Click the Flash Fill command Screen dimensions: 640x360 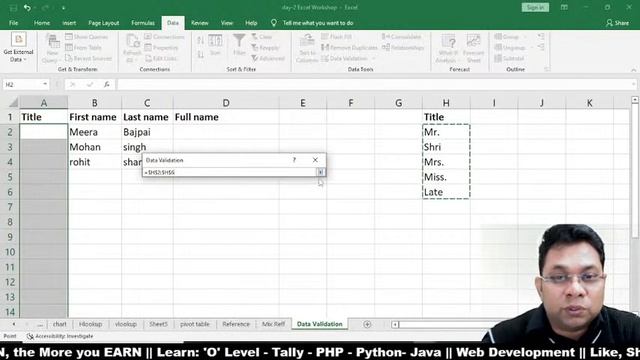pos(336,37)
